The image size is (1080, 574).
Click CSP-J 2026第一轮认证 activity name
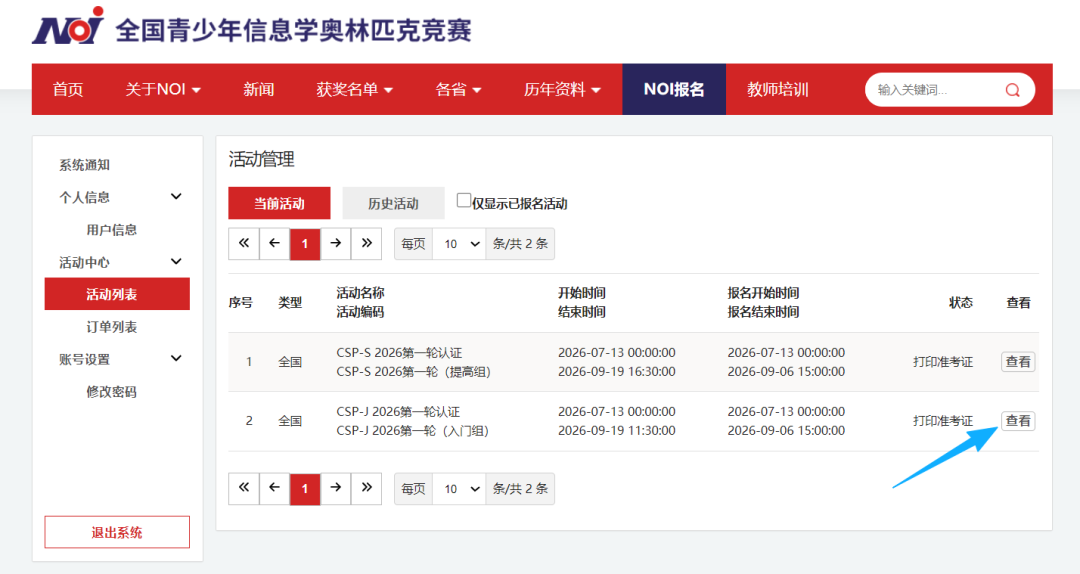coord(398,412)
